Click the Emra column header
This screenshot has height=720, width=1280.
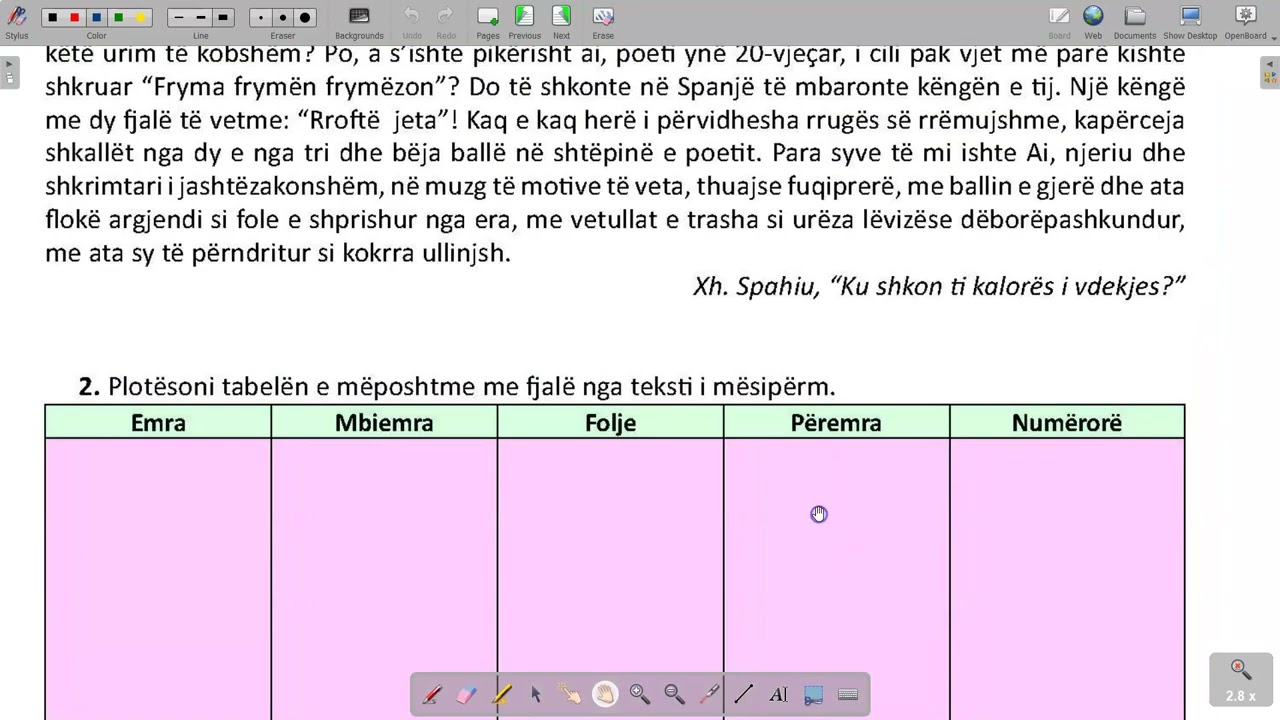158,423
